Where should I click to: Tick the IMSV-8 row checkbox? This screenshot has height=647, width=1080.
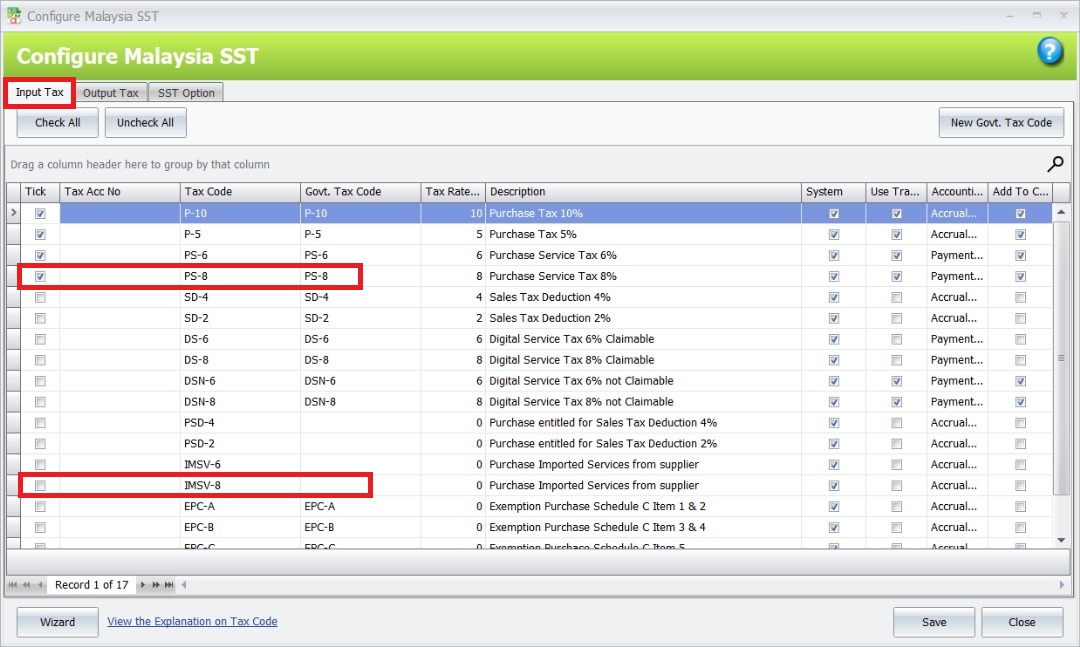click(40, 486)
